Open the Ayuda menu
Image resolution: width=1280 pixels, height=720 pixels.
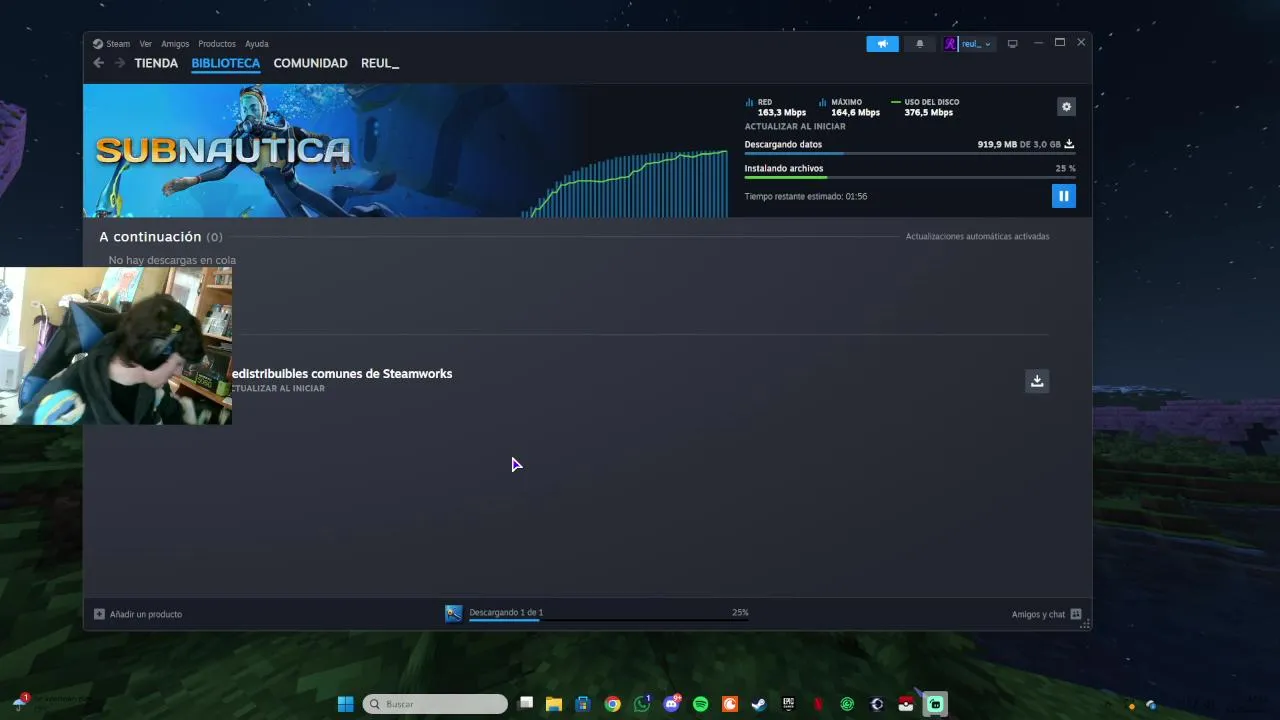(257, 44)
